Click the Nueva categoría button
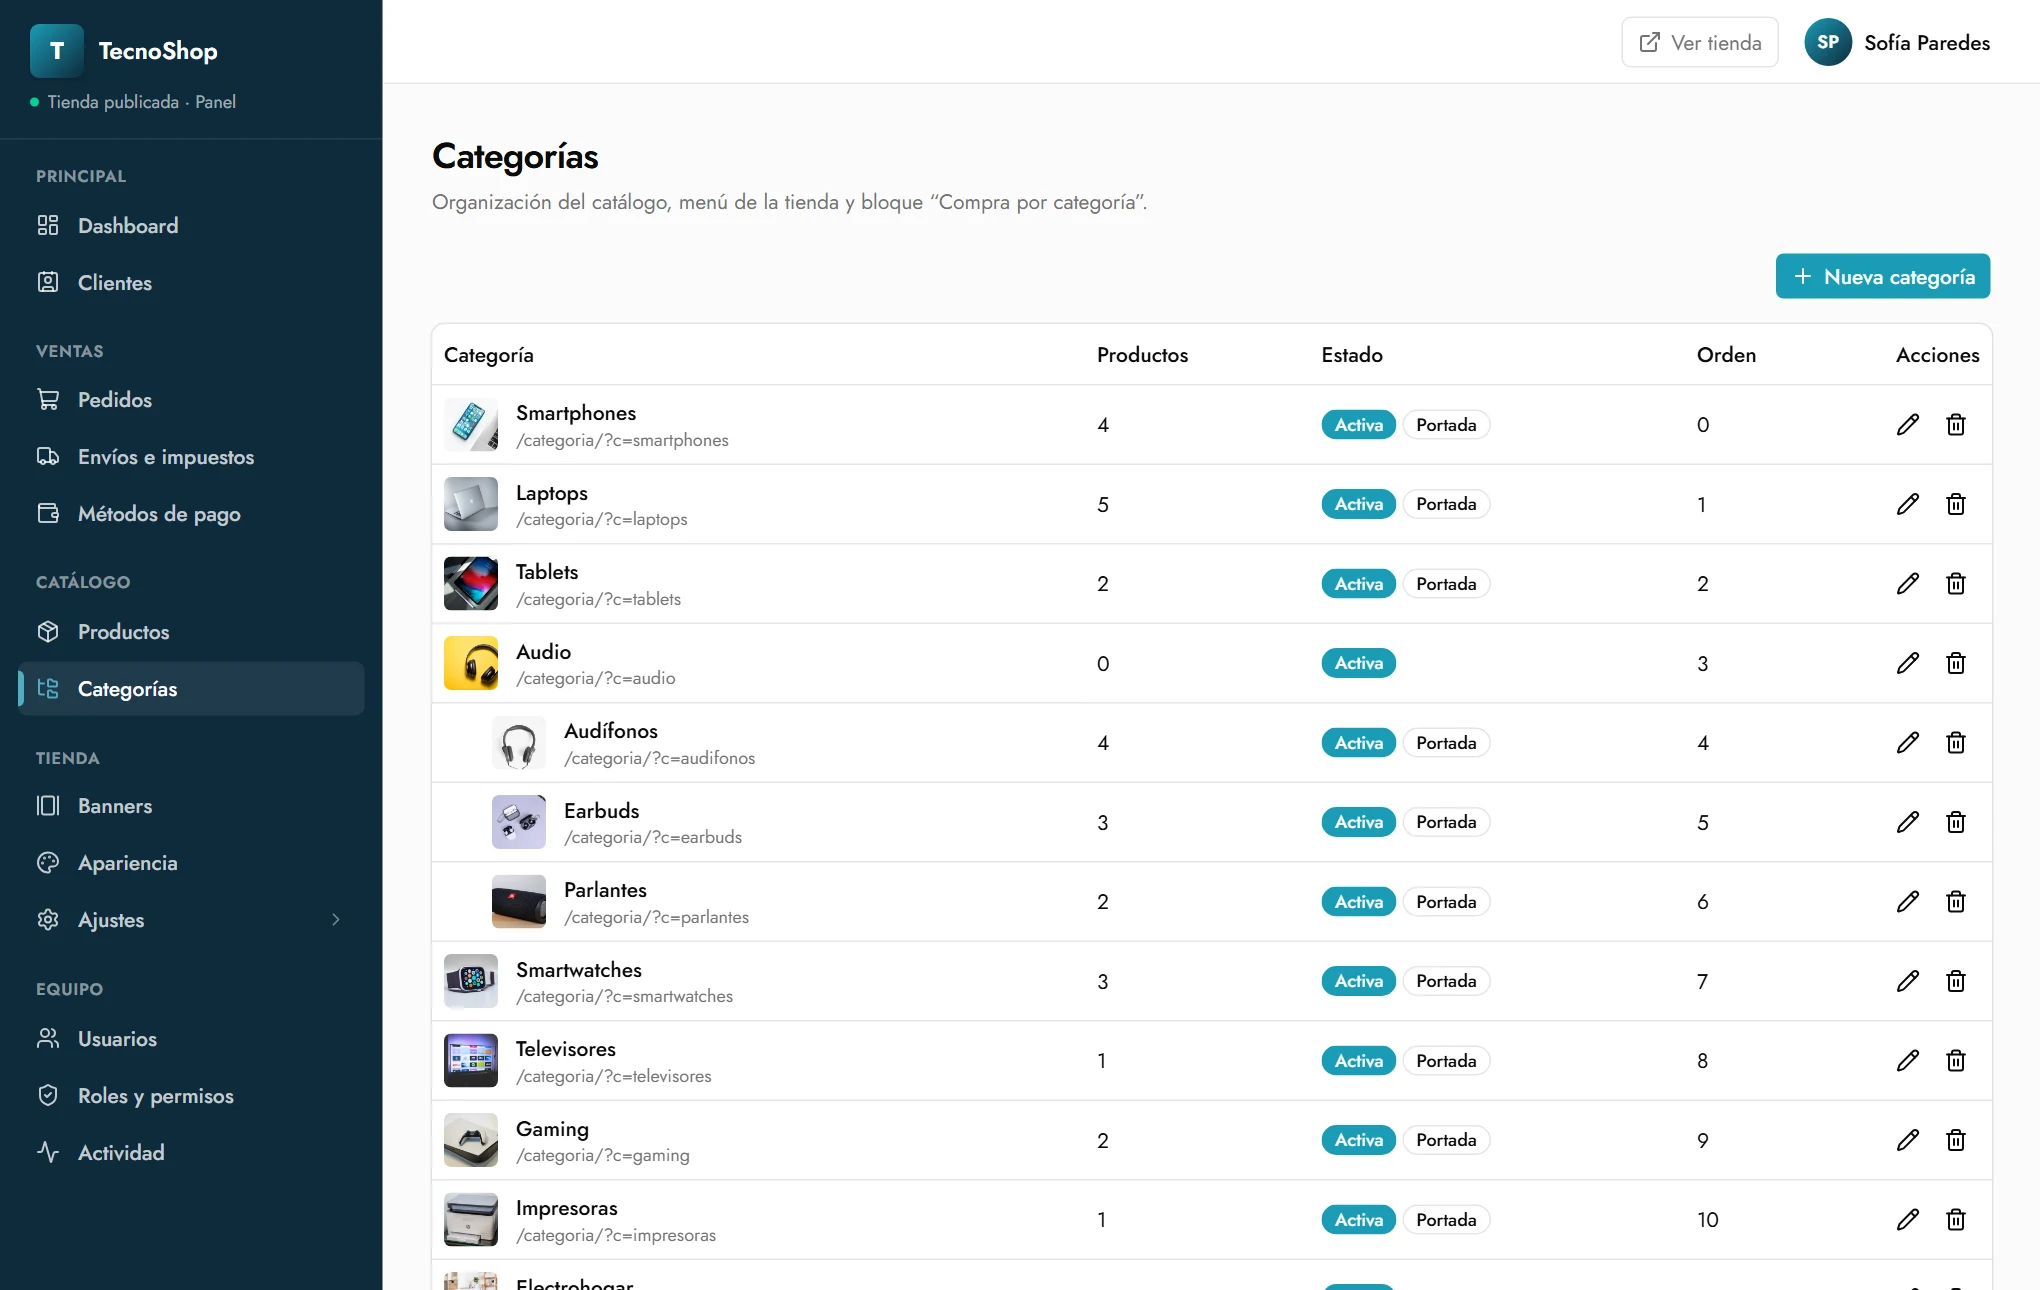The image size is (2040, 1290). coord(1882,276)
